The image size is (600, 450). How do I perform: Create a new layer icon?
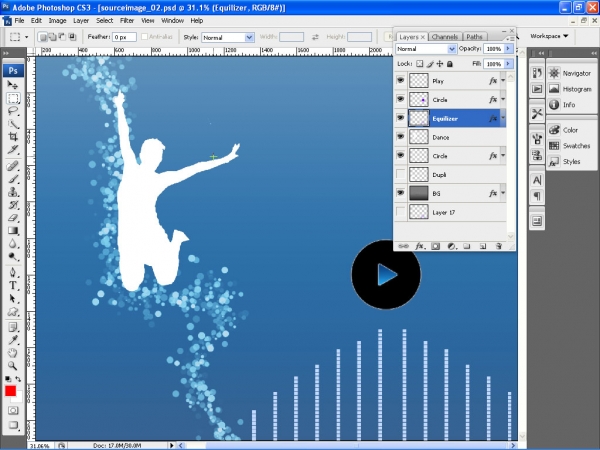coord(483,246)
